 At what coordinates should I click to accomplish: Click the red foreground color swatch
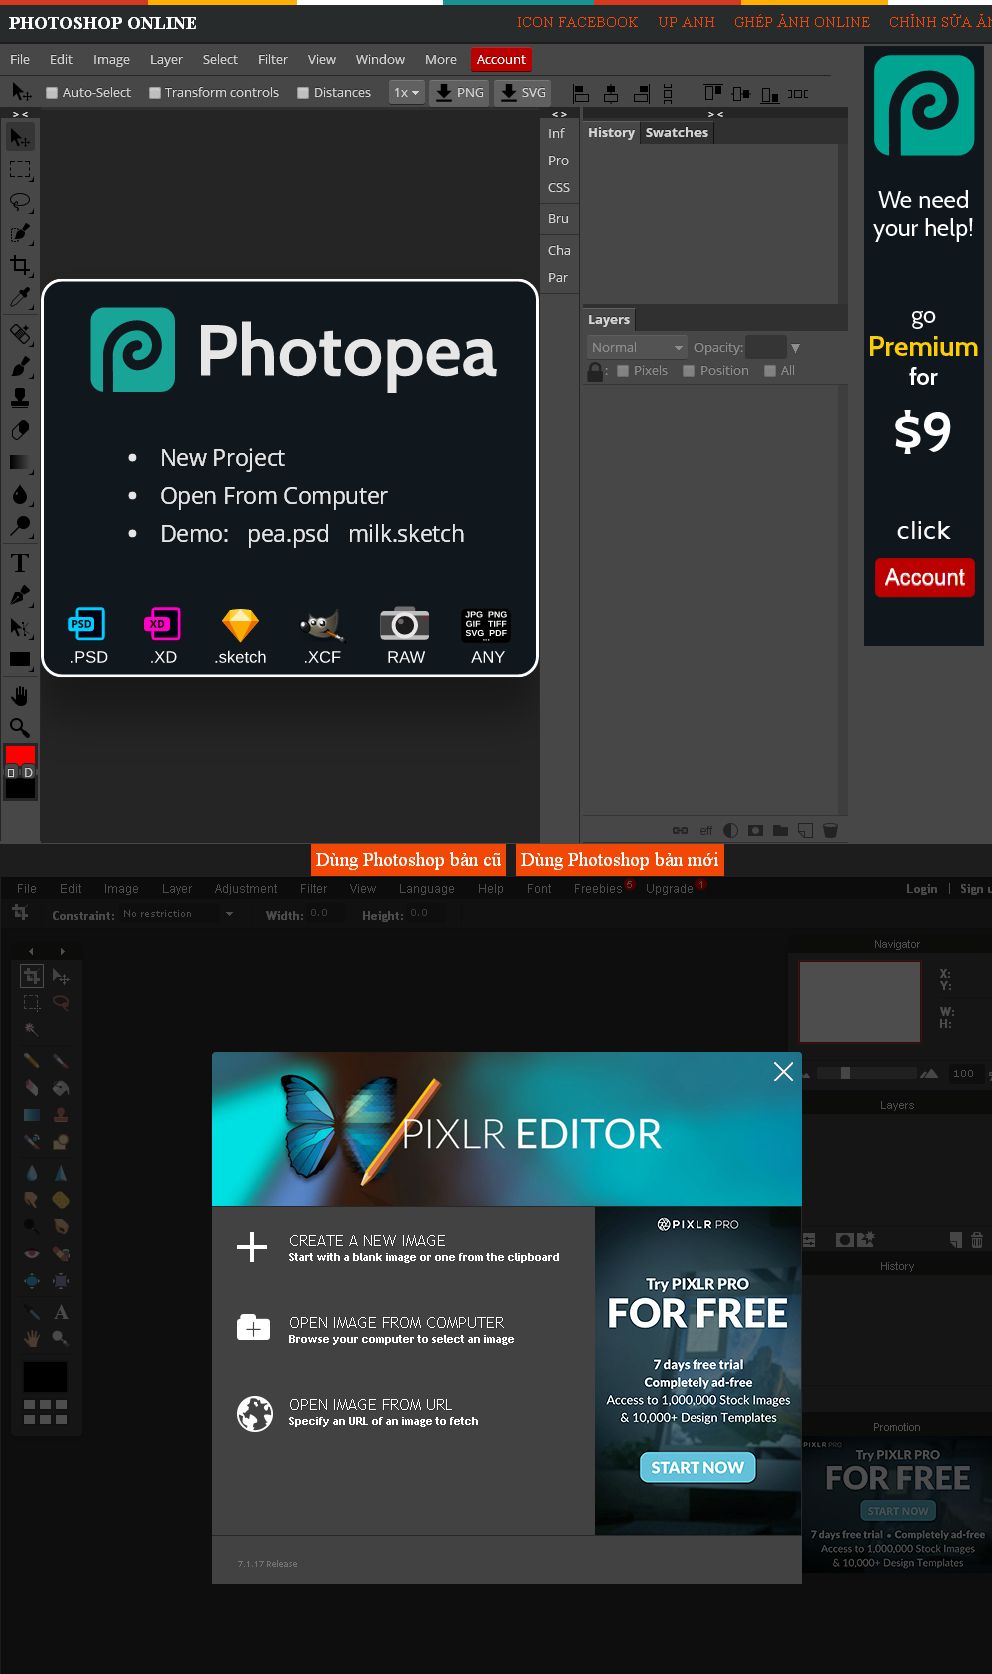click(20, 754)
